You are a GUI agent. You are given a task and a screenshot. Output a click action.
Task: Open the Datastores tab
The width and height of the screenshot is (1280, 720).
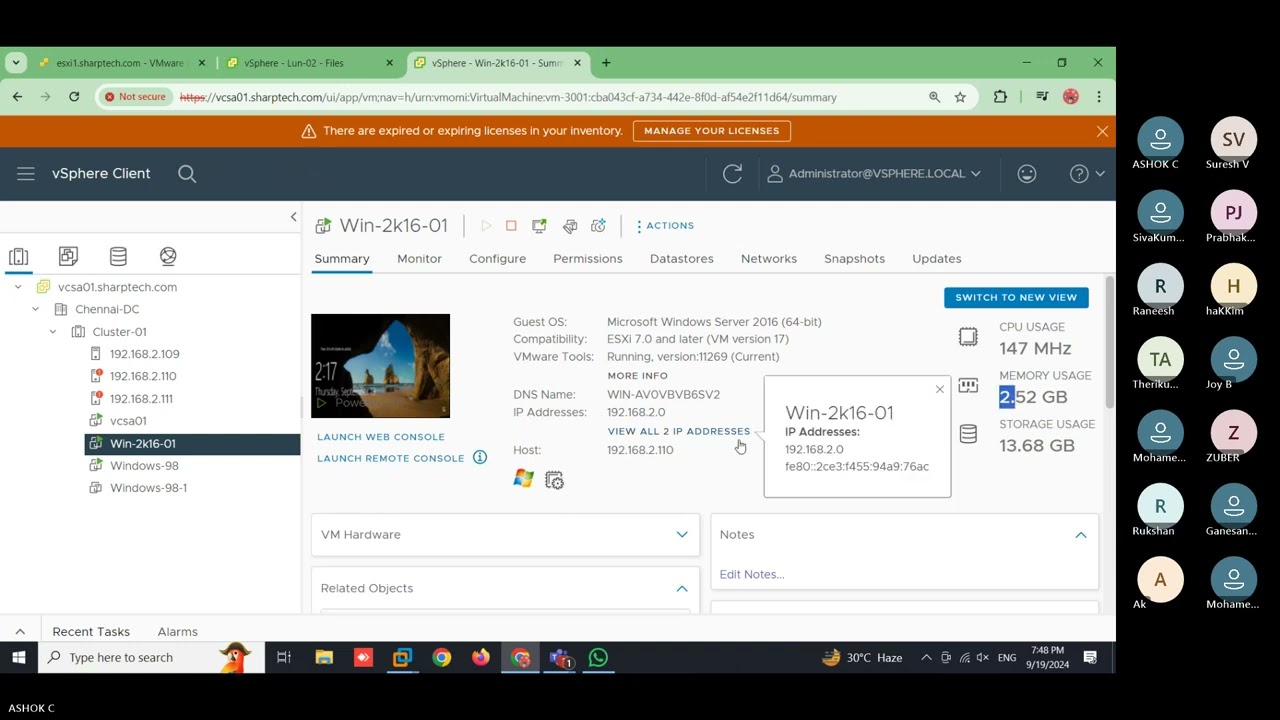[x=682, y=259]
